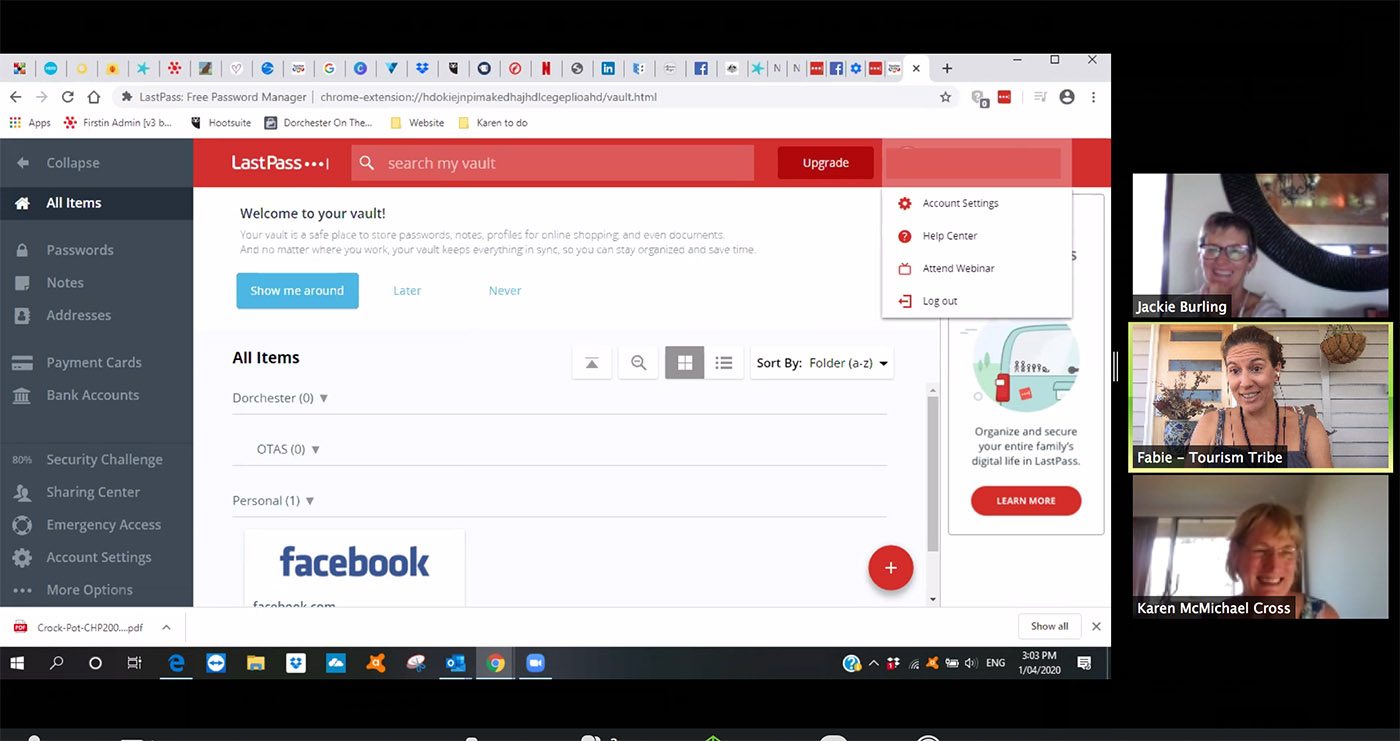Open the Payment Cards section

pos(77,362)
